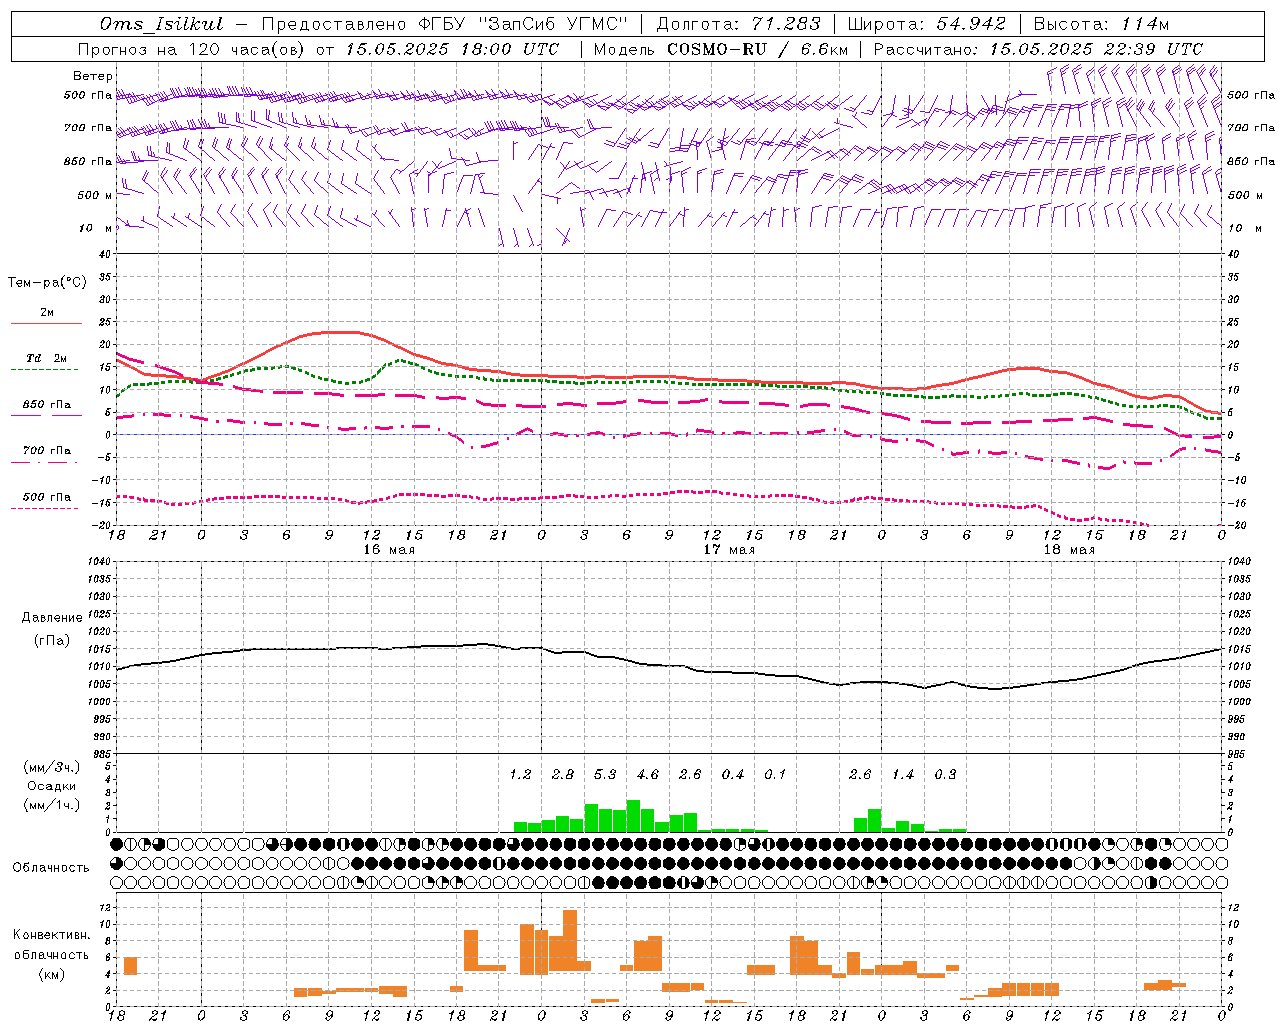Click the 'Облачность' cloudiness label
This screenshot has height=1024, width=1280.
point(51,868)
